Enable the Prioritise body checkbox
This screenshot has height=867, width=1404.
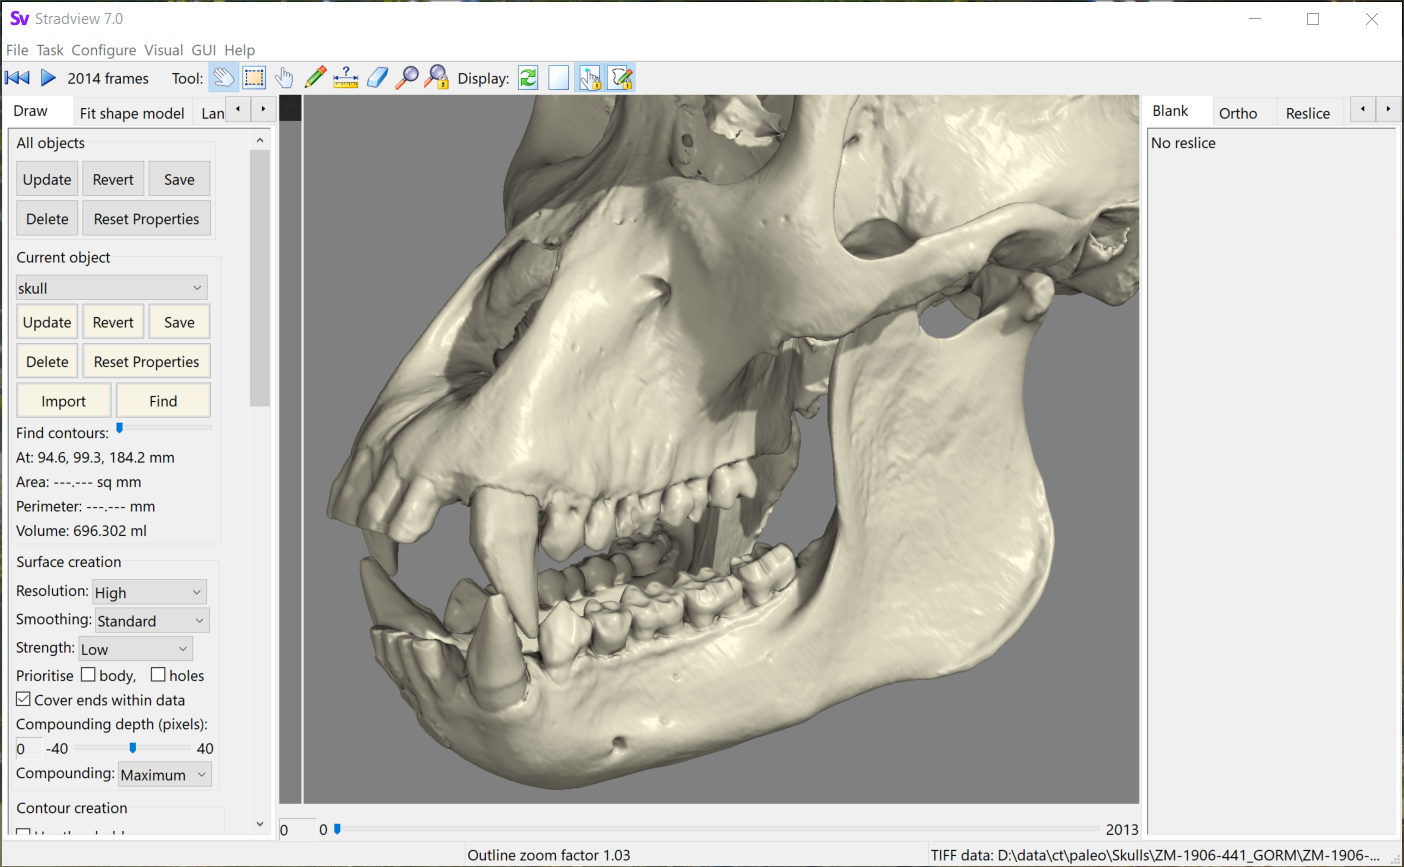[88, 675]
